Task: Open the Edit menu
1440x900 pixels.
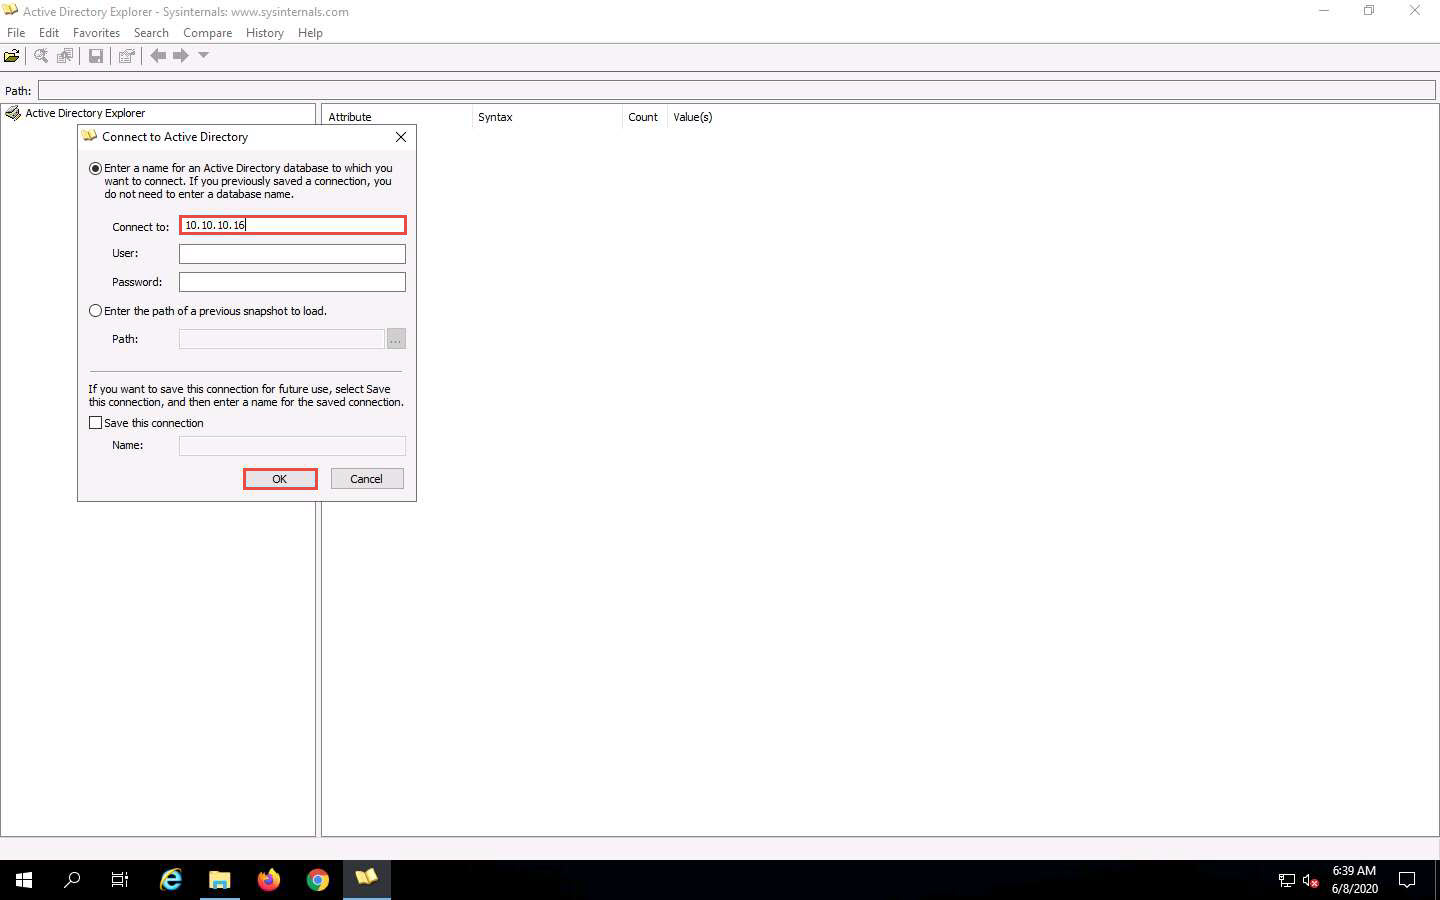Action: (49, 33)
